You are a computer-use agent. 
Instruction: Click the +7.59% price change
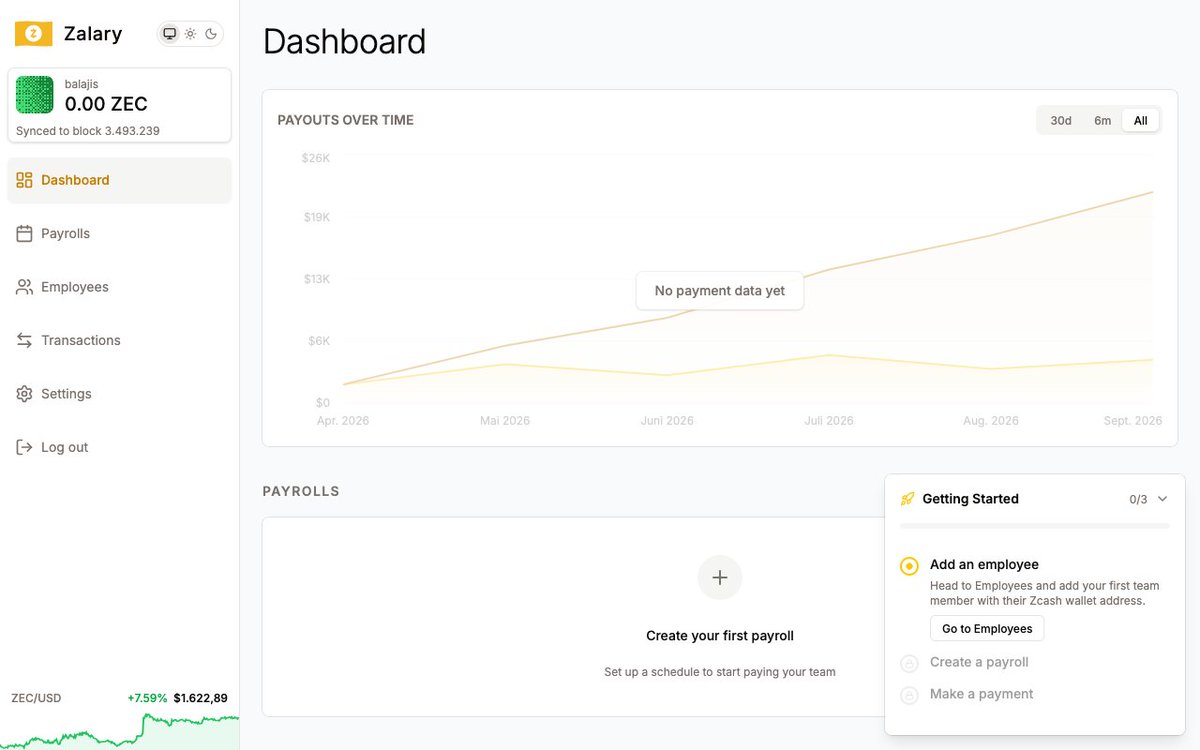pyautogui.click(x=147, y=698)
